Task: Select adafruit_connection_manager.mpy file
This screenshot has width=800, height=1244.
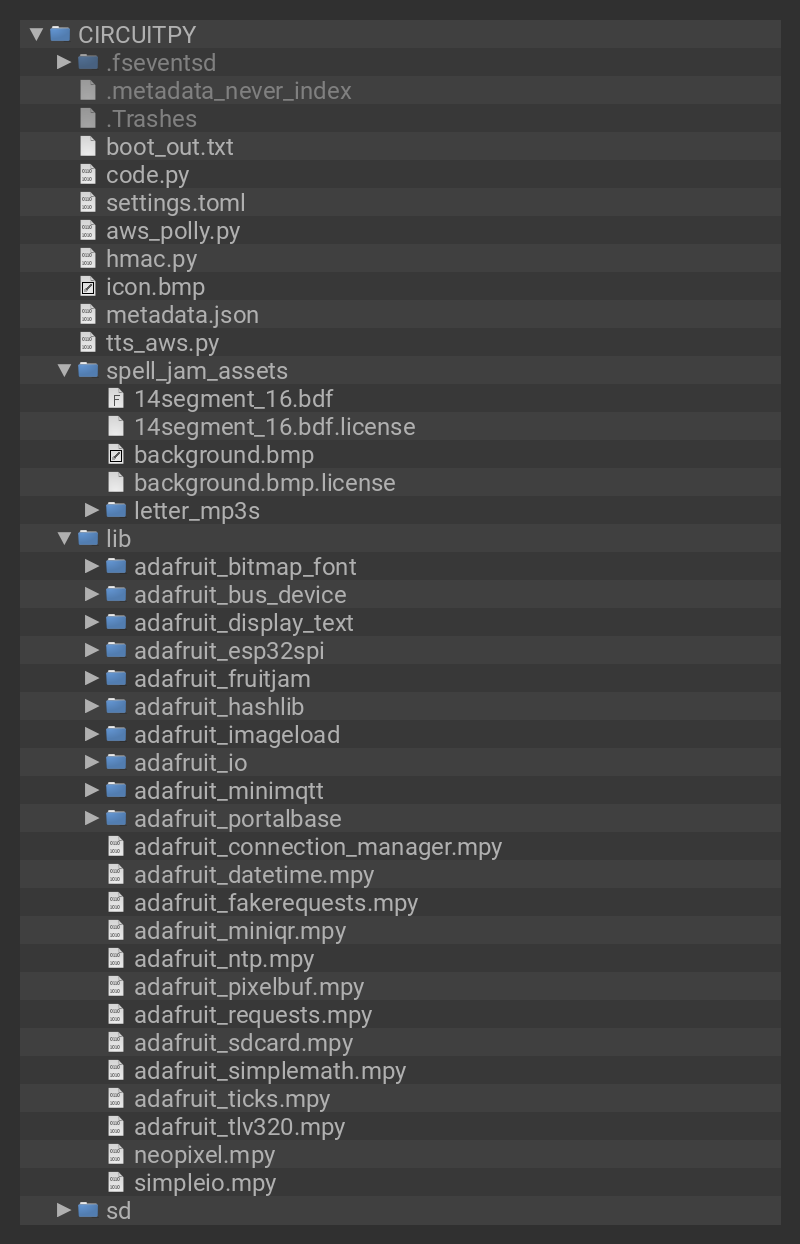Action: [317, 847]
